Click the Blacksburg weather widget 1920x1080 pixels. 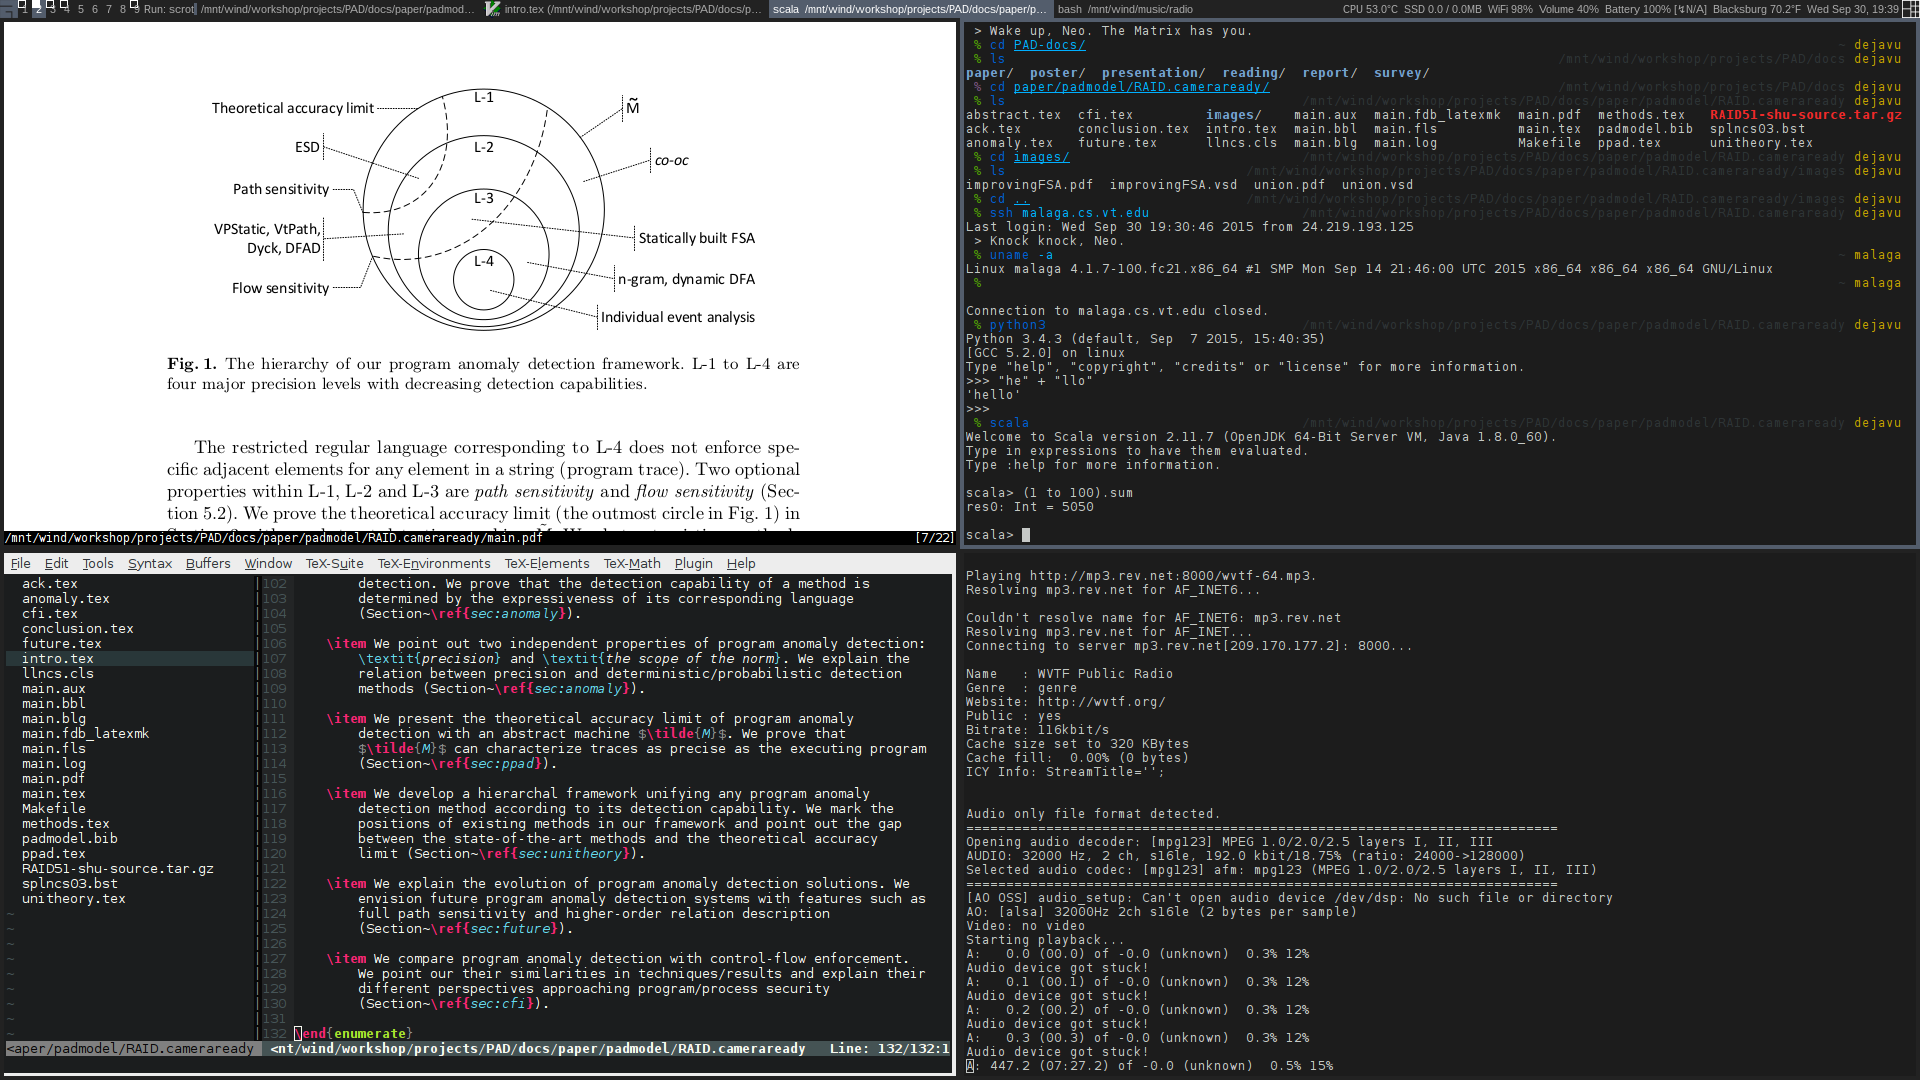click(1755, 9)
